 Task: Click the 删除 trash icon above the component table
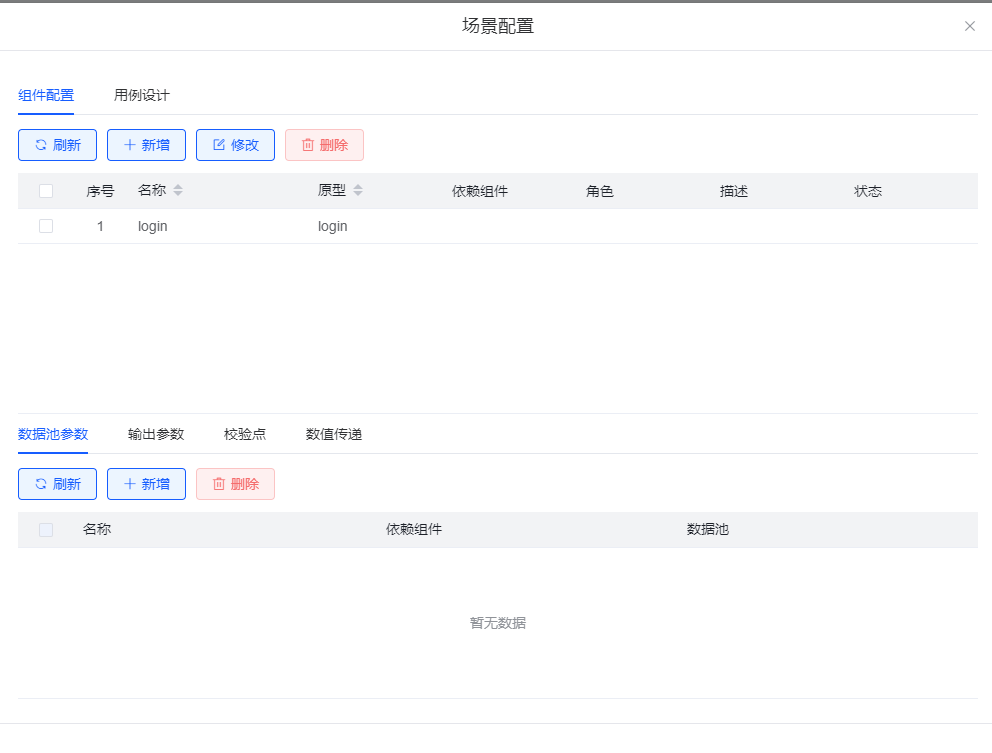pyautogui.click(x=308, y=145)
